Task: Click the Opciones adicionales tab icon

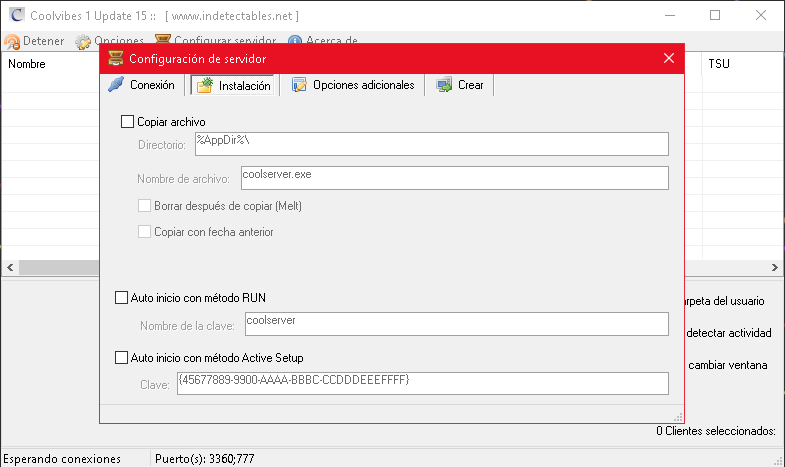Action: (299, 85)
